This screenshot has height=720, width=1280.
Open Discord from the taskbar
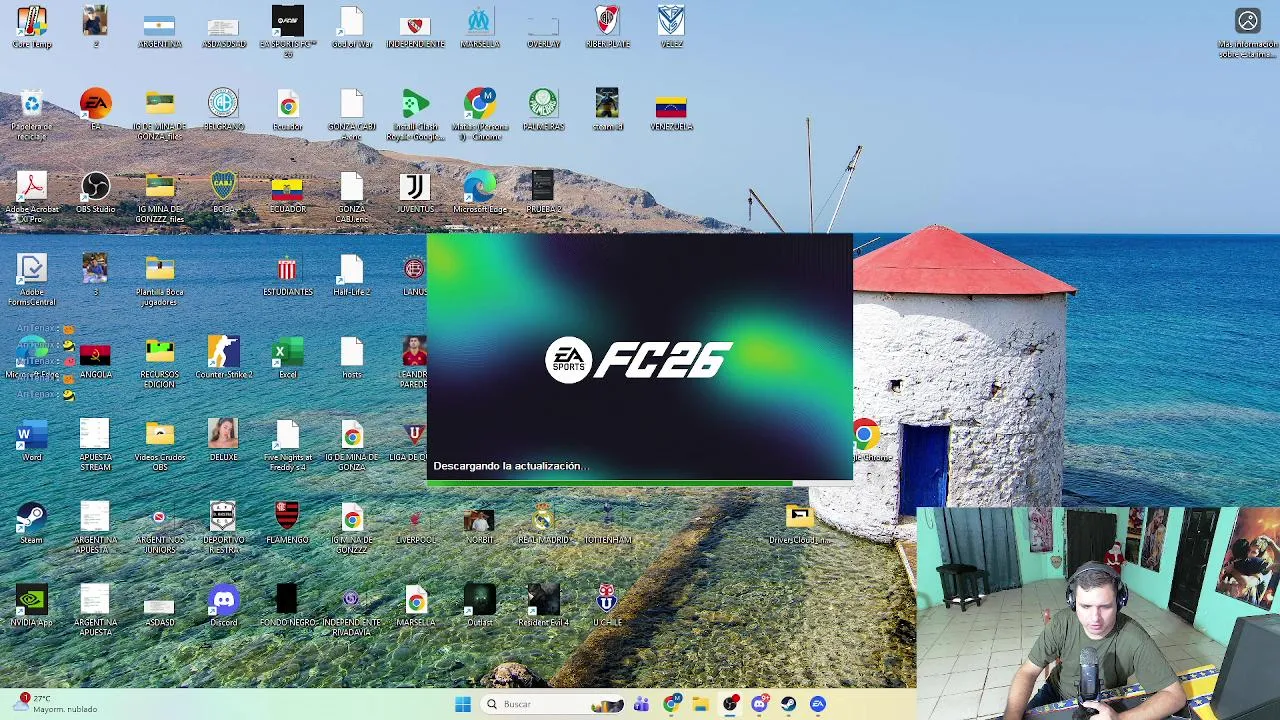pyautogui.click(x=760, y=704)
